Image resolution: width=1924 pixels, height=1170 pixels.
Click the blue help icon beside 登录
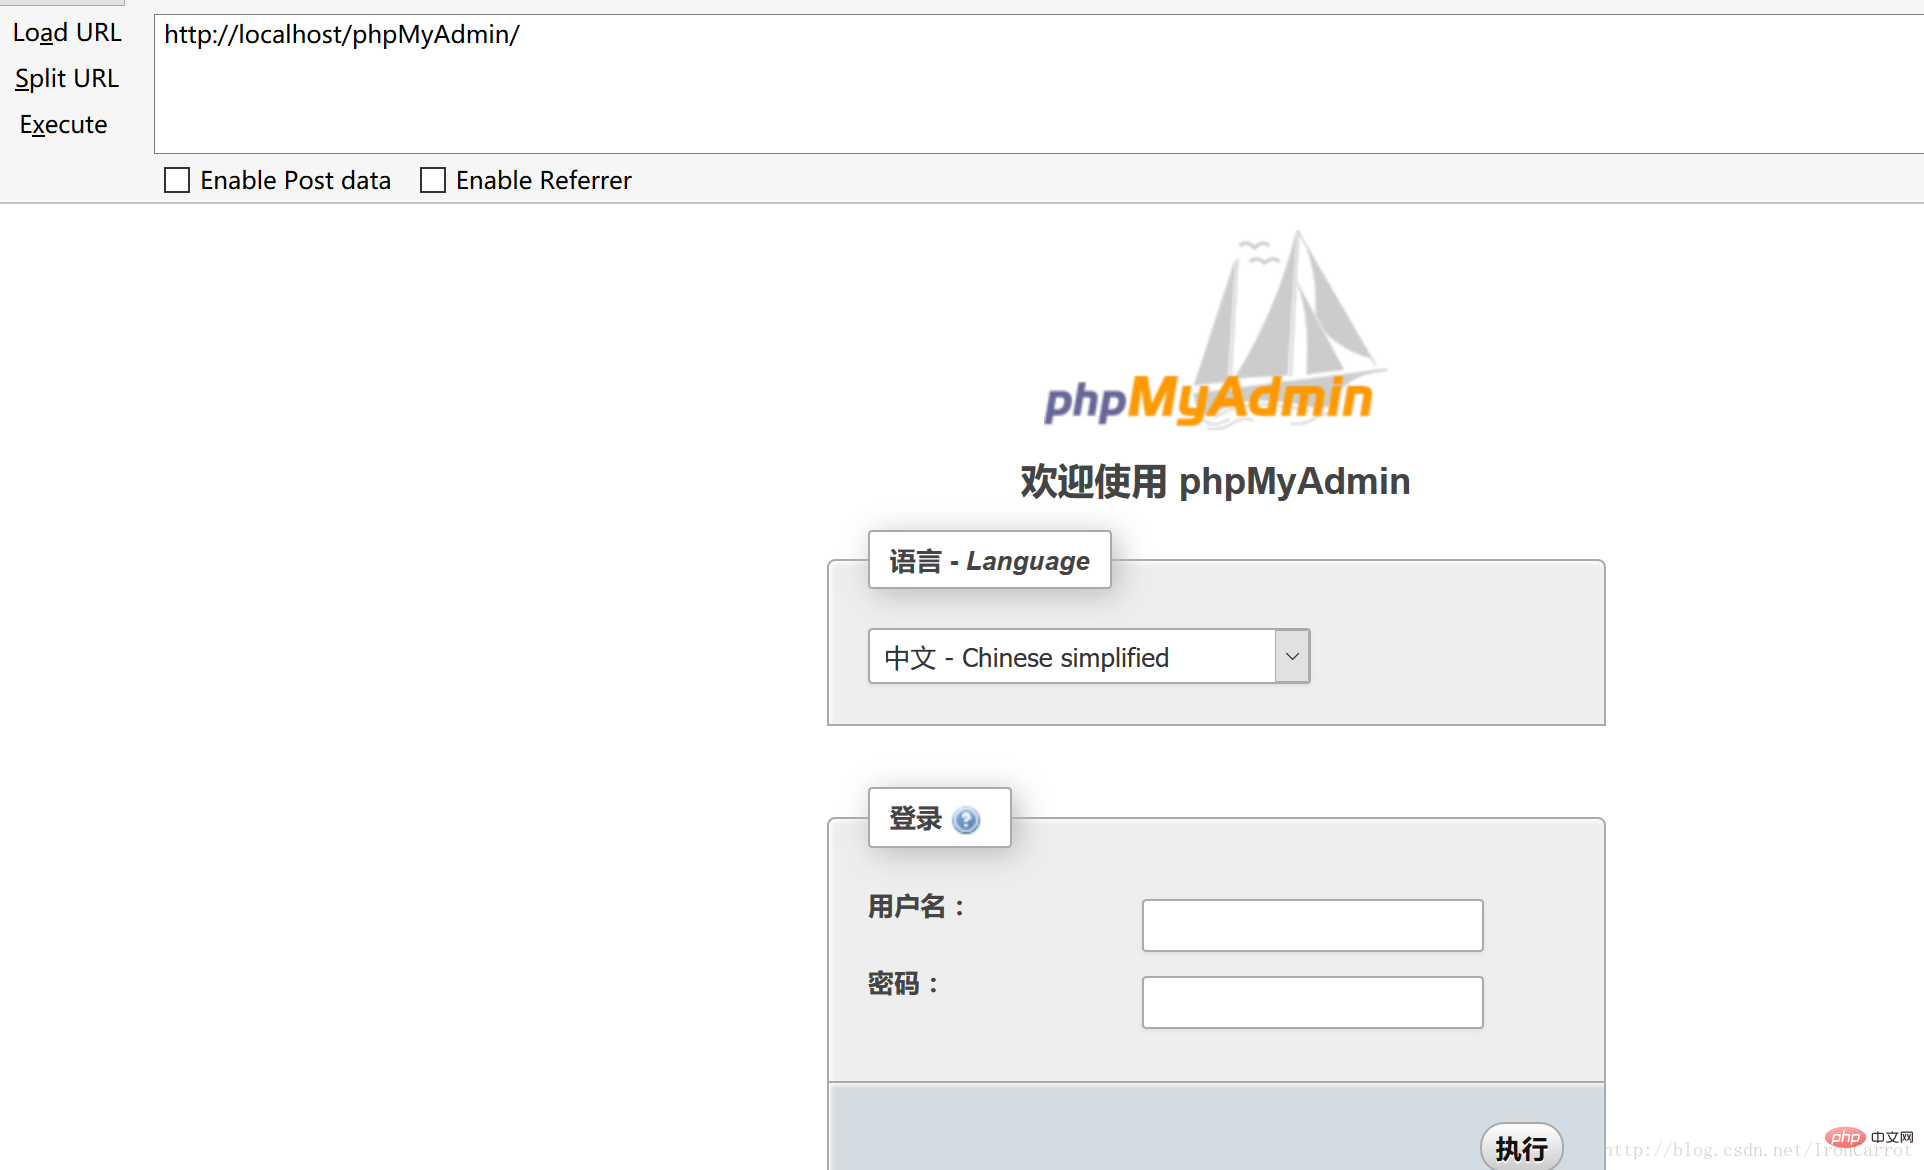coord(966,820)
